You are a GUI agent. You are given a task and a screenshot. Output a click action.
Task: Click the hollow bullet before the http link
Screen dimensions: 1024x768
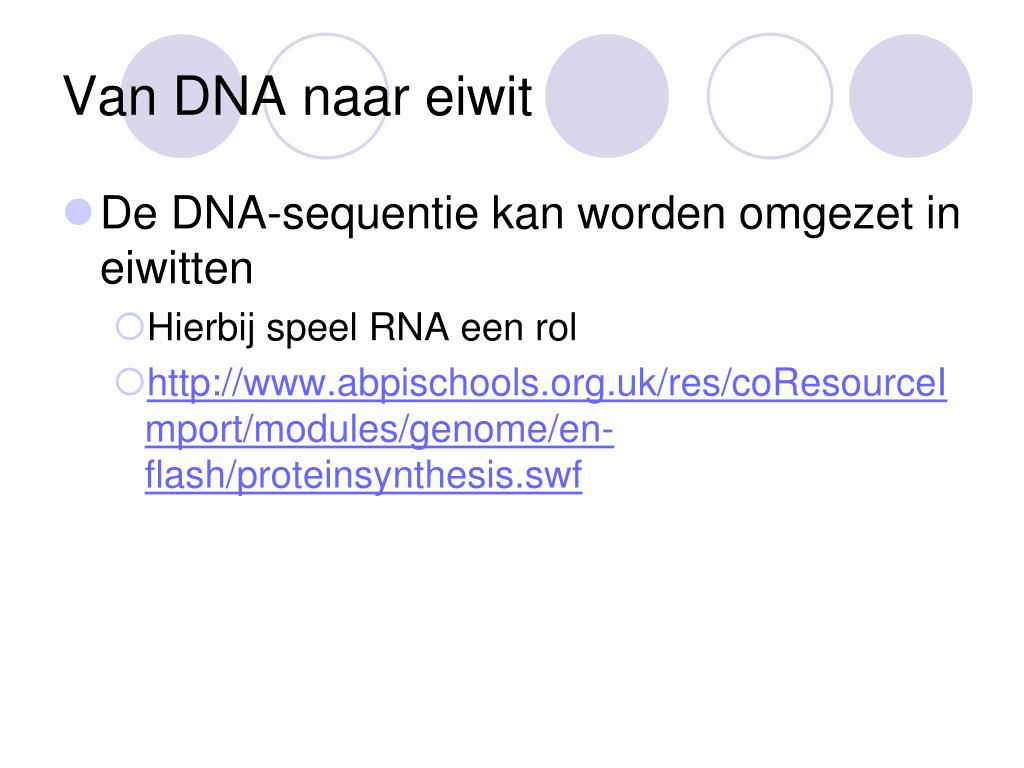coord(129,382)
